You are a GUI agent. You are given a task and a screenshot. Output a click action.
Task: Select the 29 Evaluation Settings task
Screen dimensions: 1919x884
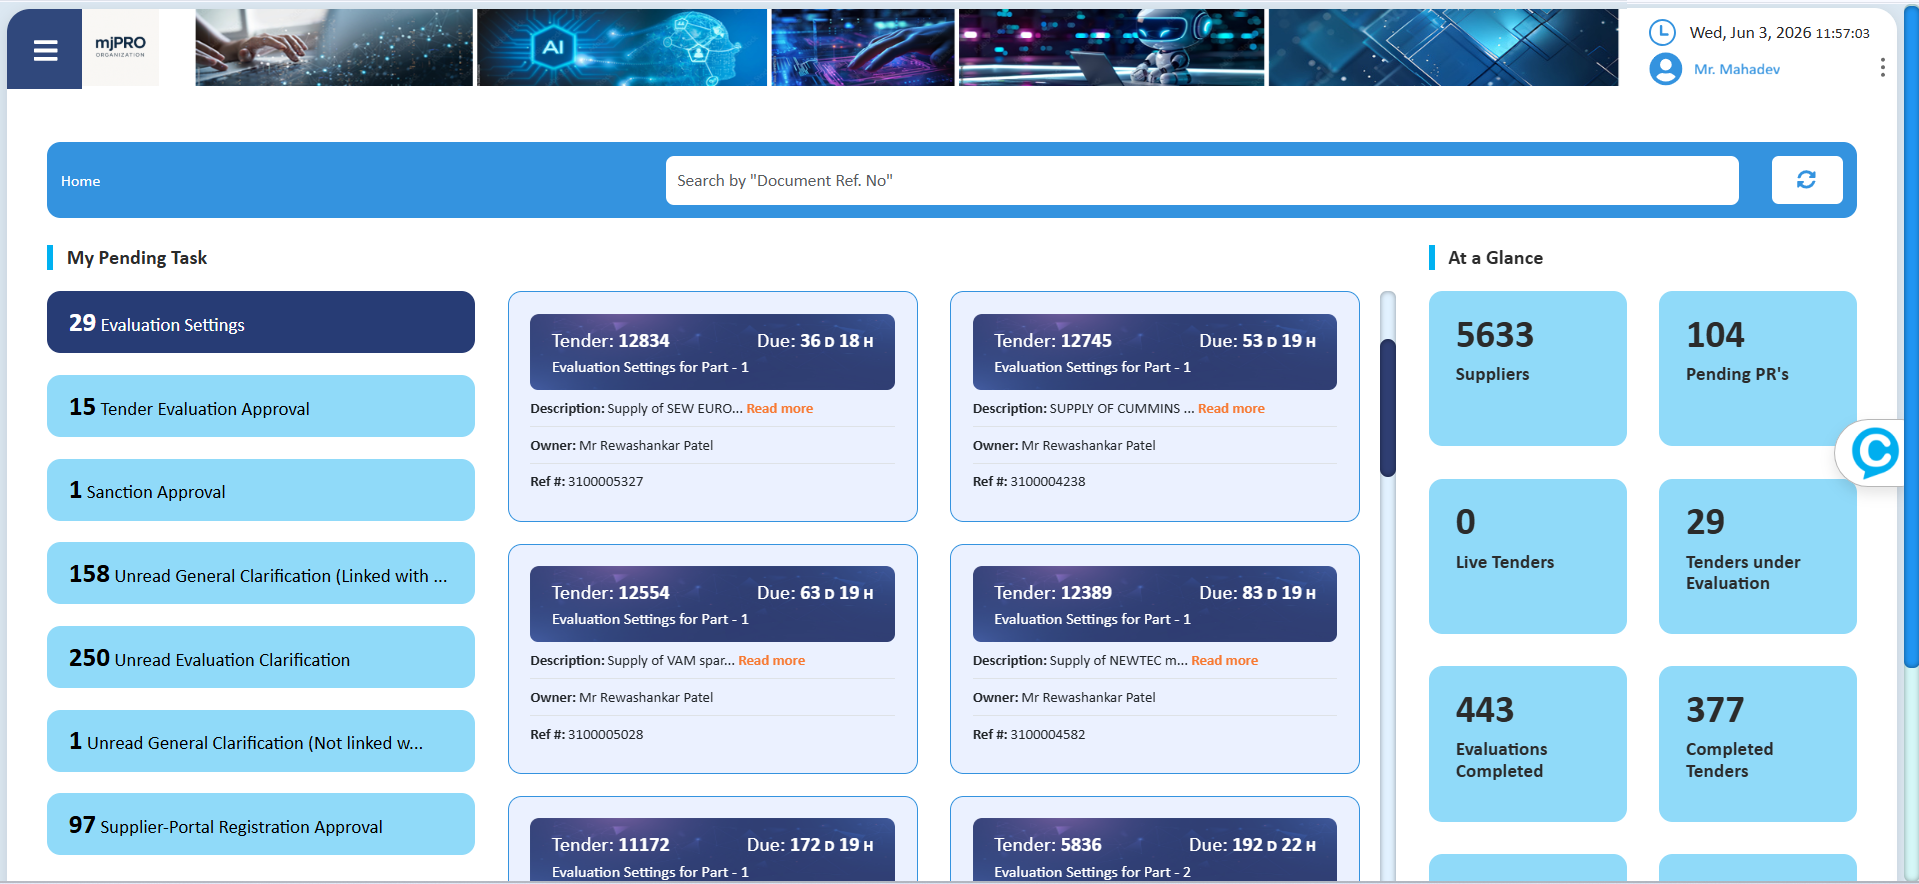261,322
